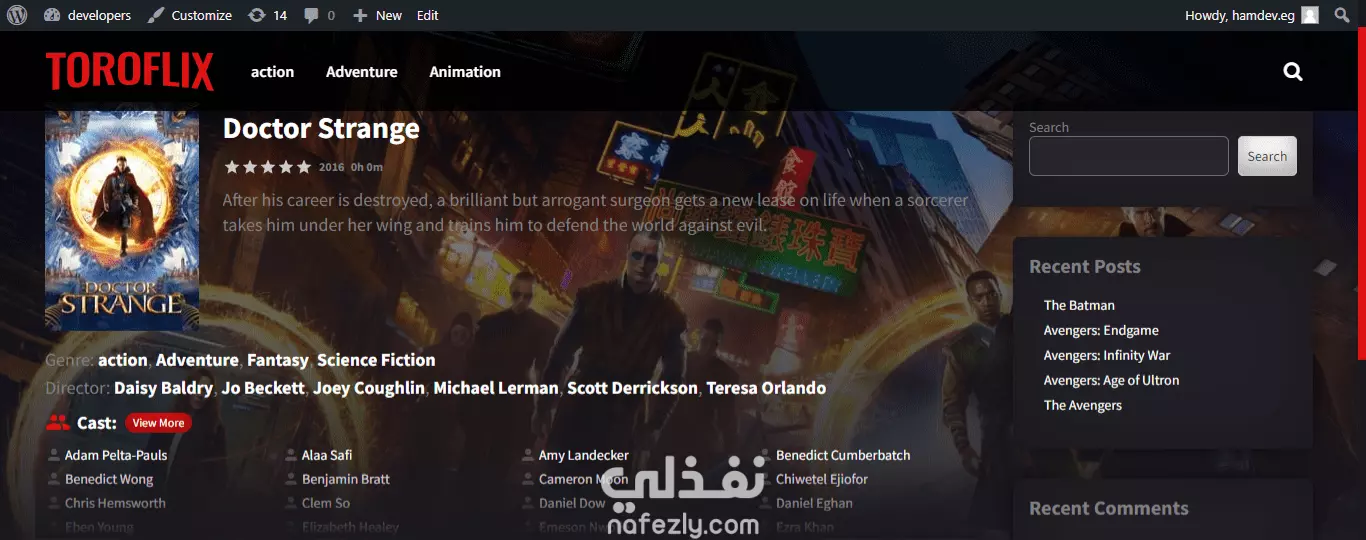
Task: Click the Recent Posts widget heading
Action: [1085, 267]
